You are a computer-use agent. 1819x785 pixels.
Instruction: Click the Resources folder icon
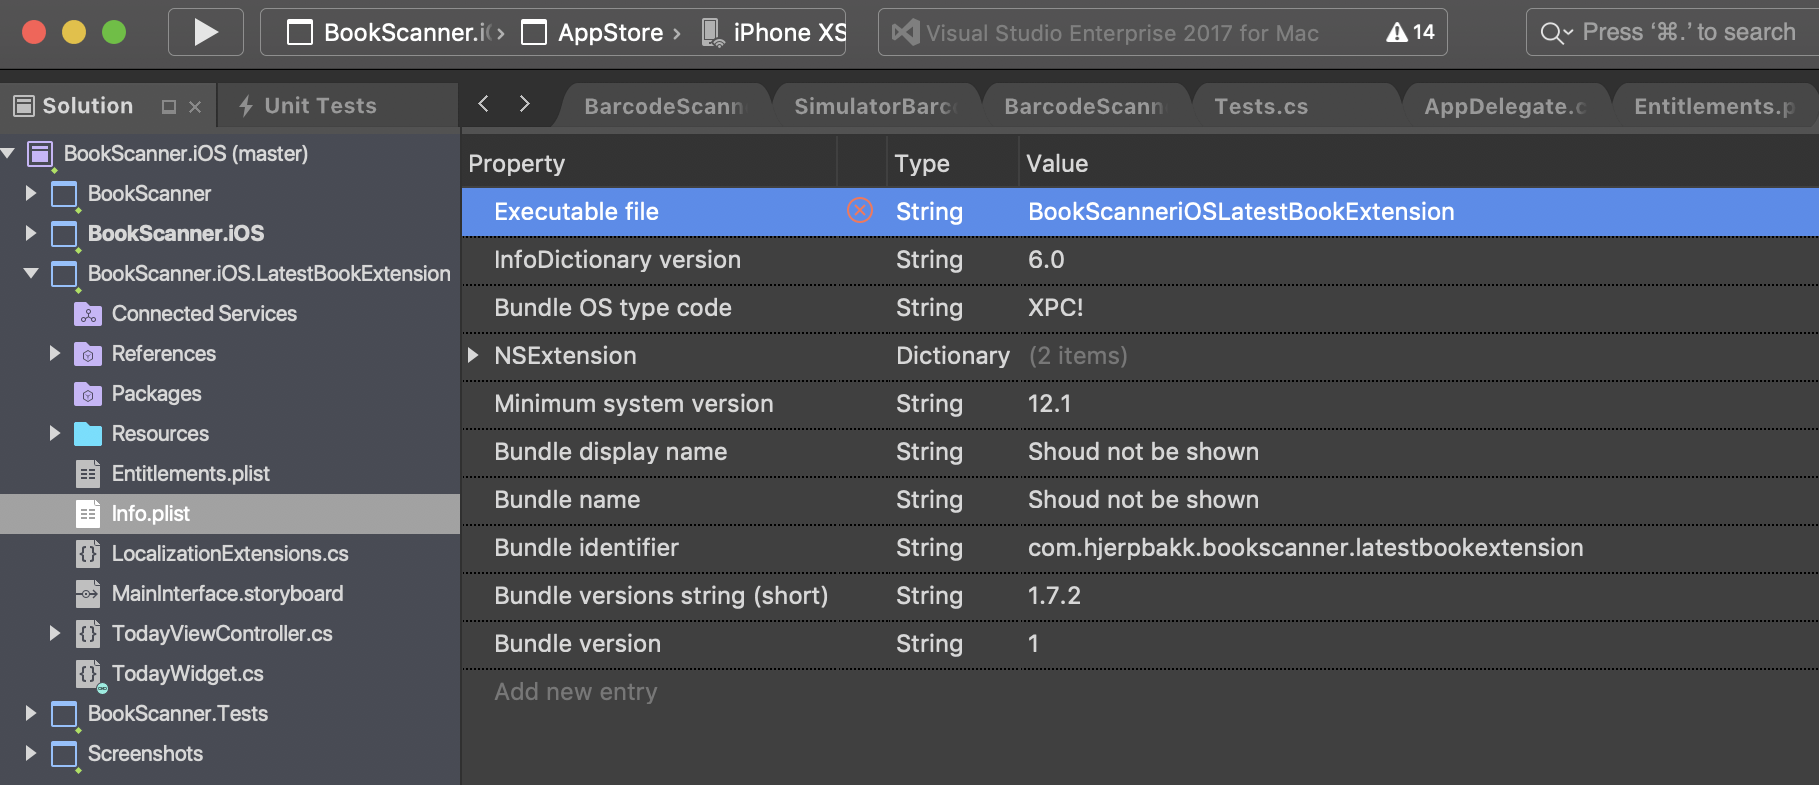coord(88,434)
